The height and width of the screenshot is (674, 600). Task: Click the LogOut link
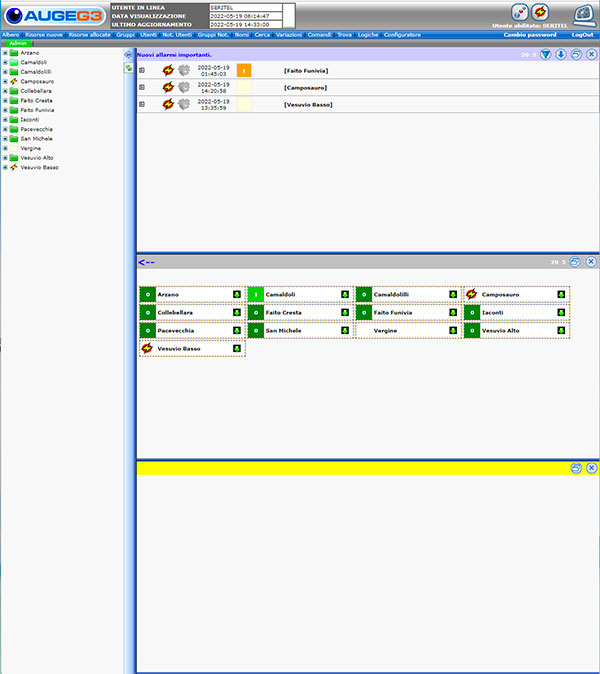583,35
